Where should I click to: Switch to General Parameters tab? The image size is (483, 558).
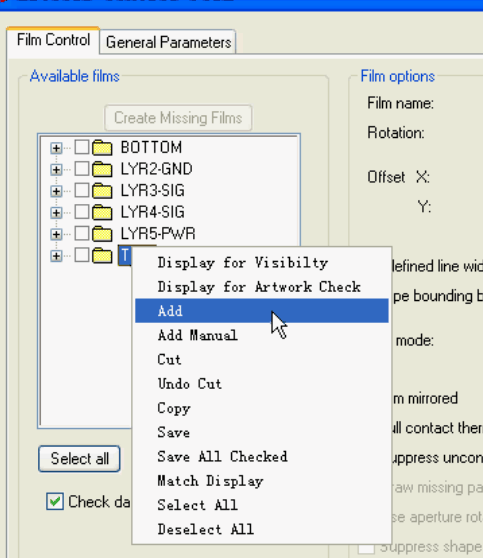coord(168,42)
